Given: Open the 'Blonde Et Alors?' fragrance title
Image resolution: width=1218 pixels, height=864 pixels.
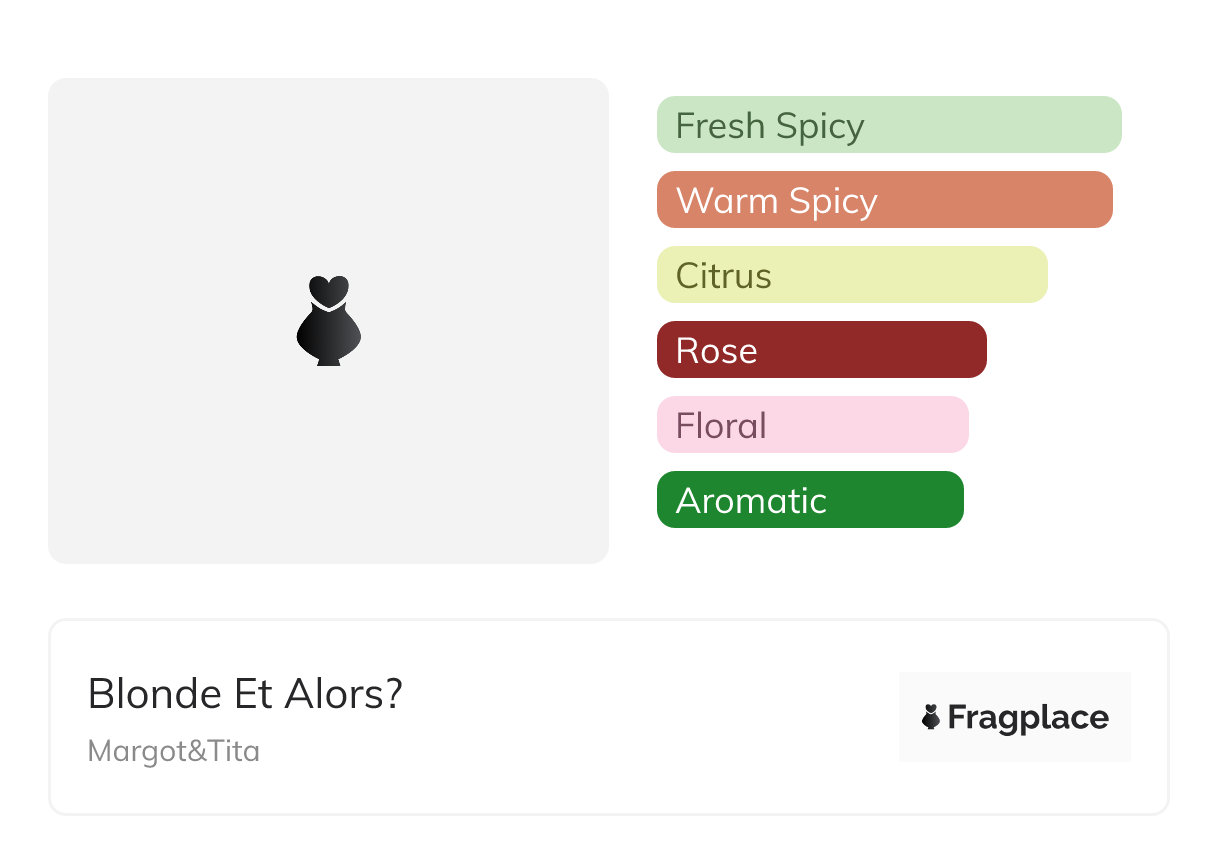Looking at the screenshot, I should [x=245, y=694].
